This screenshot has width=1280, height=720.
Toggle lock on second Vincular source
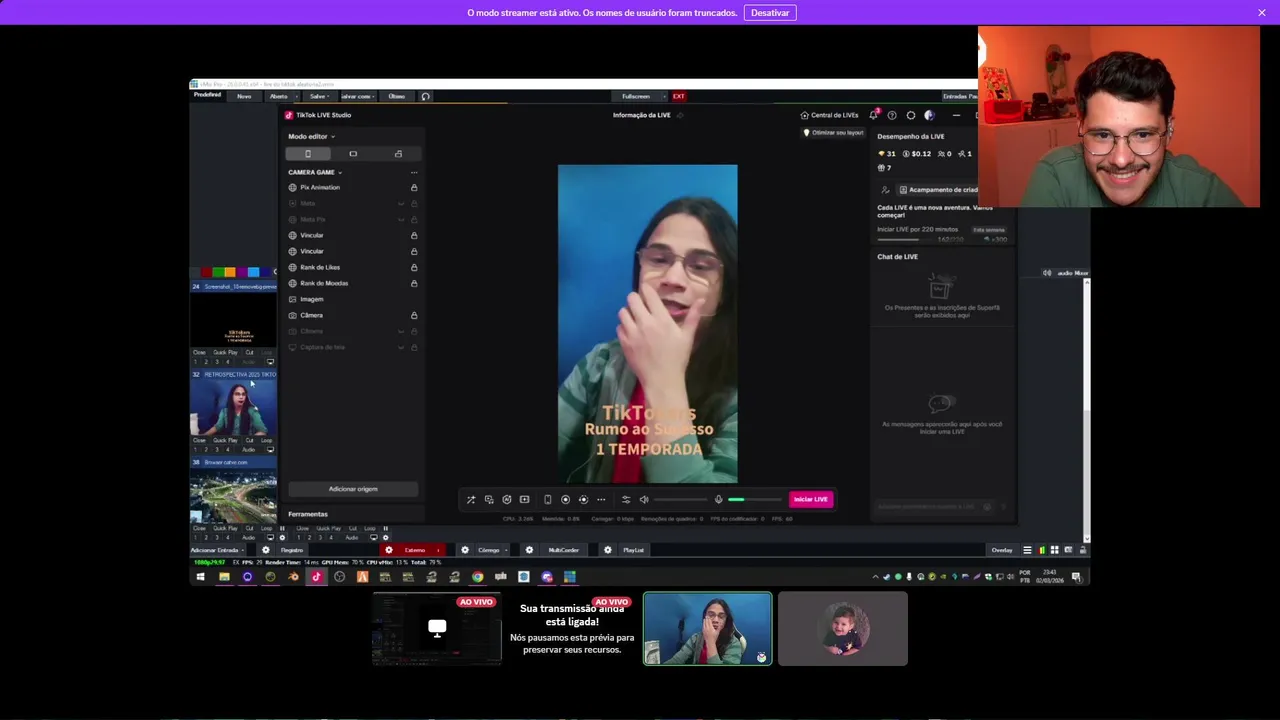coord(414,252)
